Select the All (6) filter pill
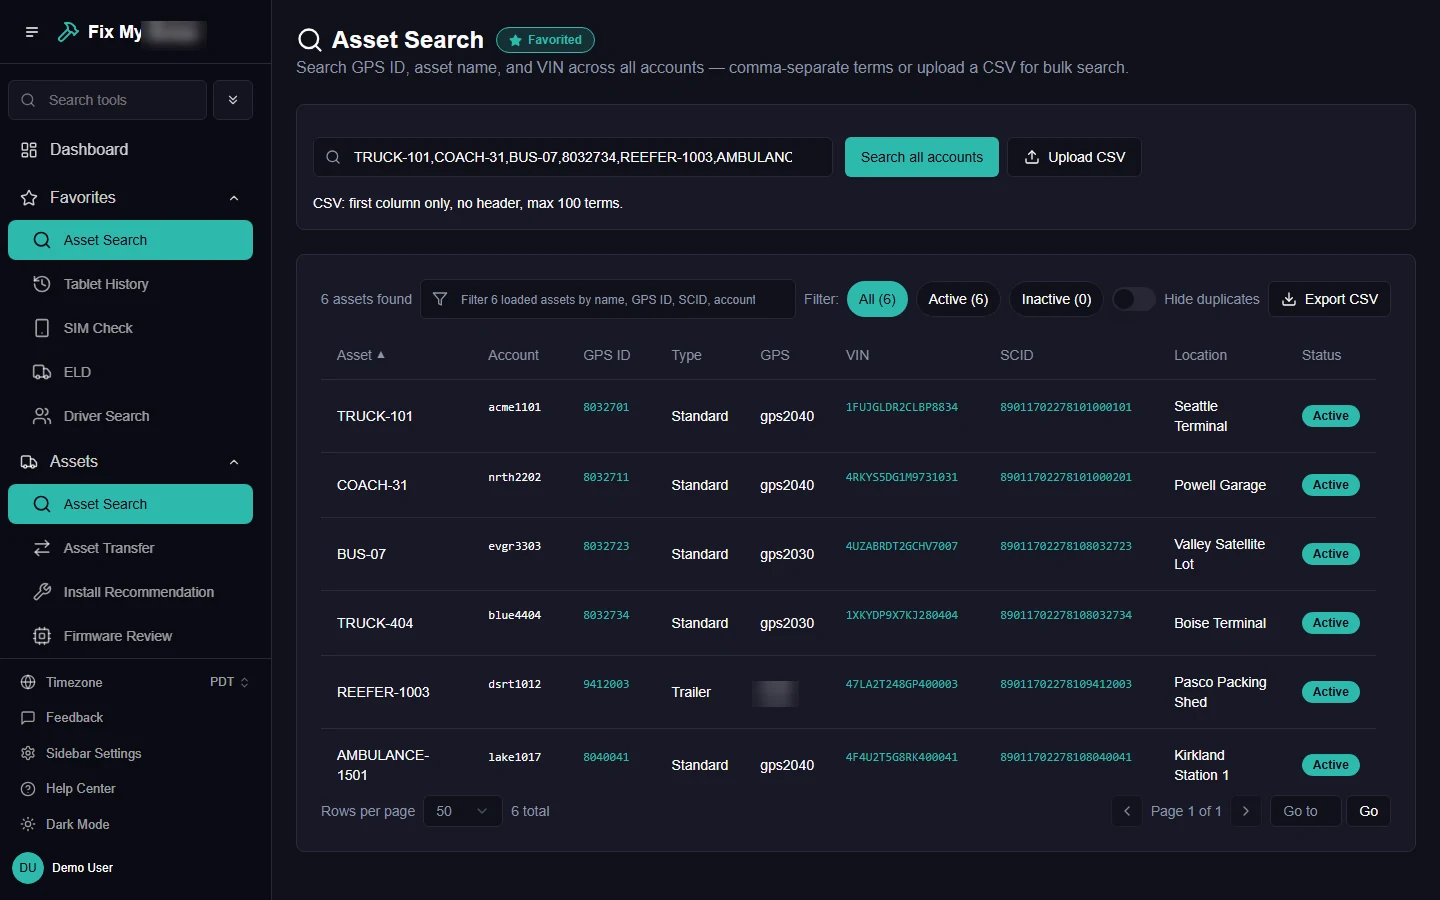Viewport: 1440px width, 900px height. click(x=877, y=299)
